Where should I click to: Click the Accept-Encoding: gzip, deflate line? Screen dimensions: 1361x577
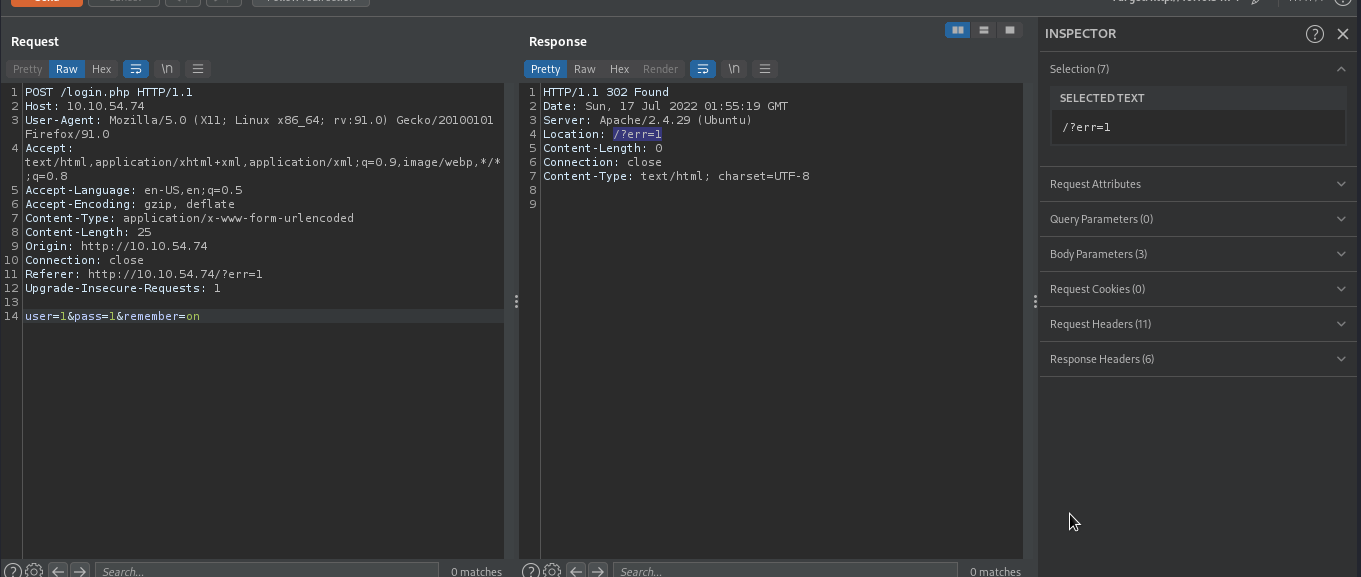pos(130,204)
